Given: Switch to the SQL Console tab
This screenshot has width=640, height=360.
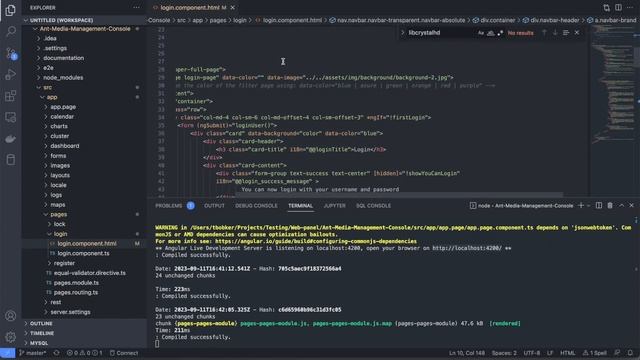Looking at the screenshot, I should click(x=373, y=206).
